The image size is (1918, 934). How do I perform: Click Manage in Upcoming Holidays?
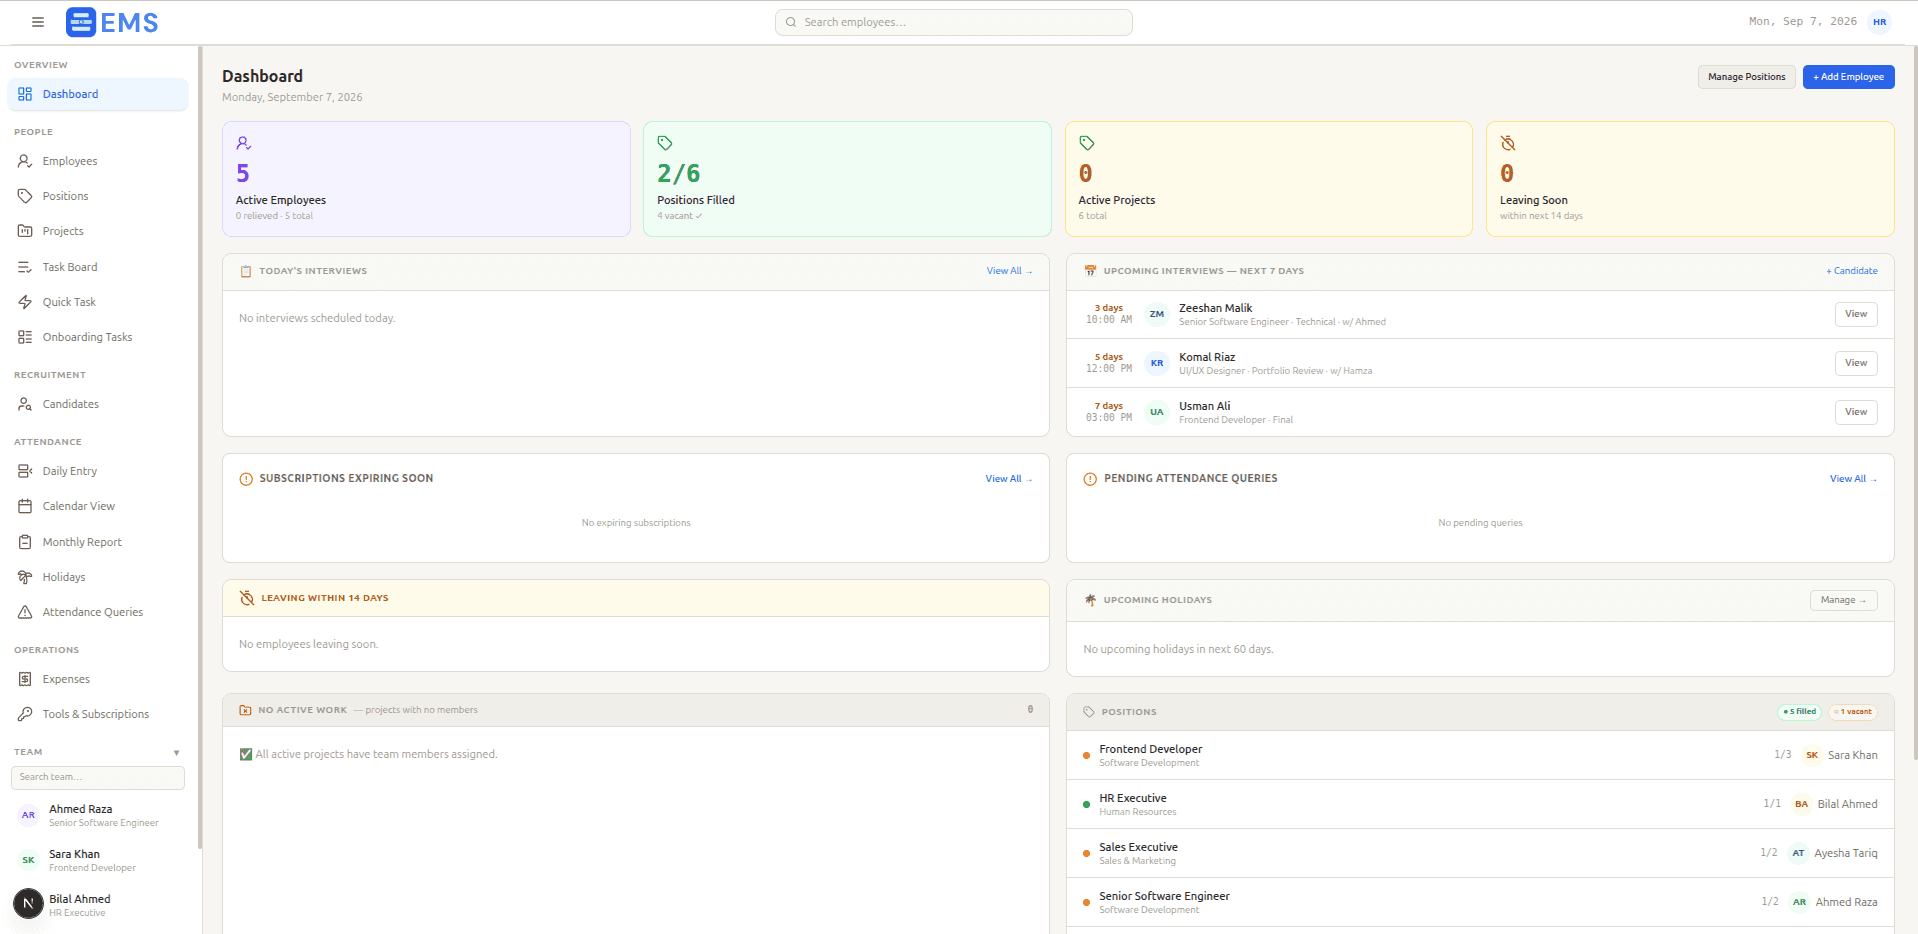coord(1843,600)
